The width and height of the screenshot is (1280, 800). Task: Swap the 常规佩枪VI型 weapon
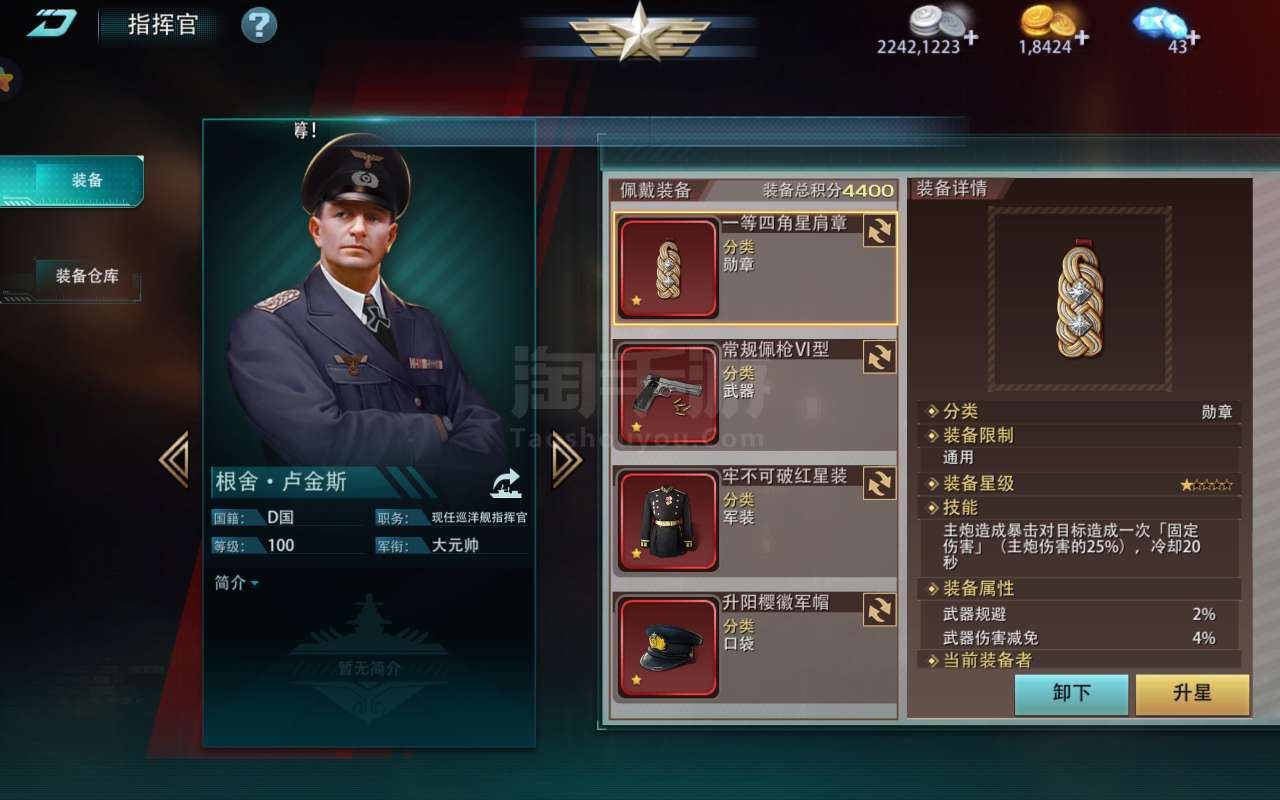[x=879, y=357]
